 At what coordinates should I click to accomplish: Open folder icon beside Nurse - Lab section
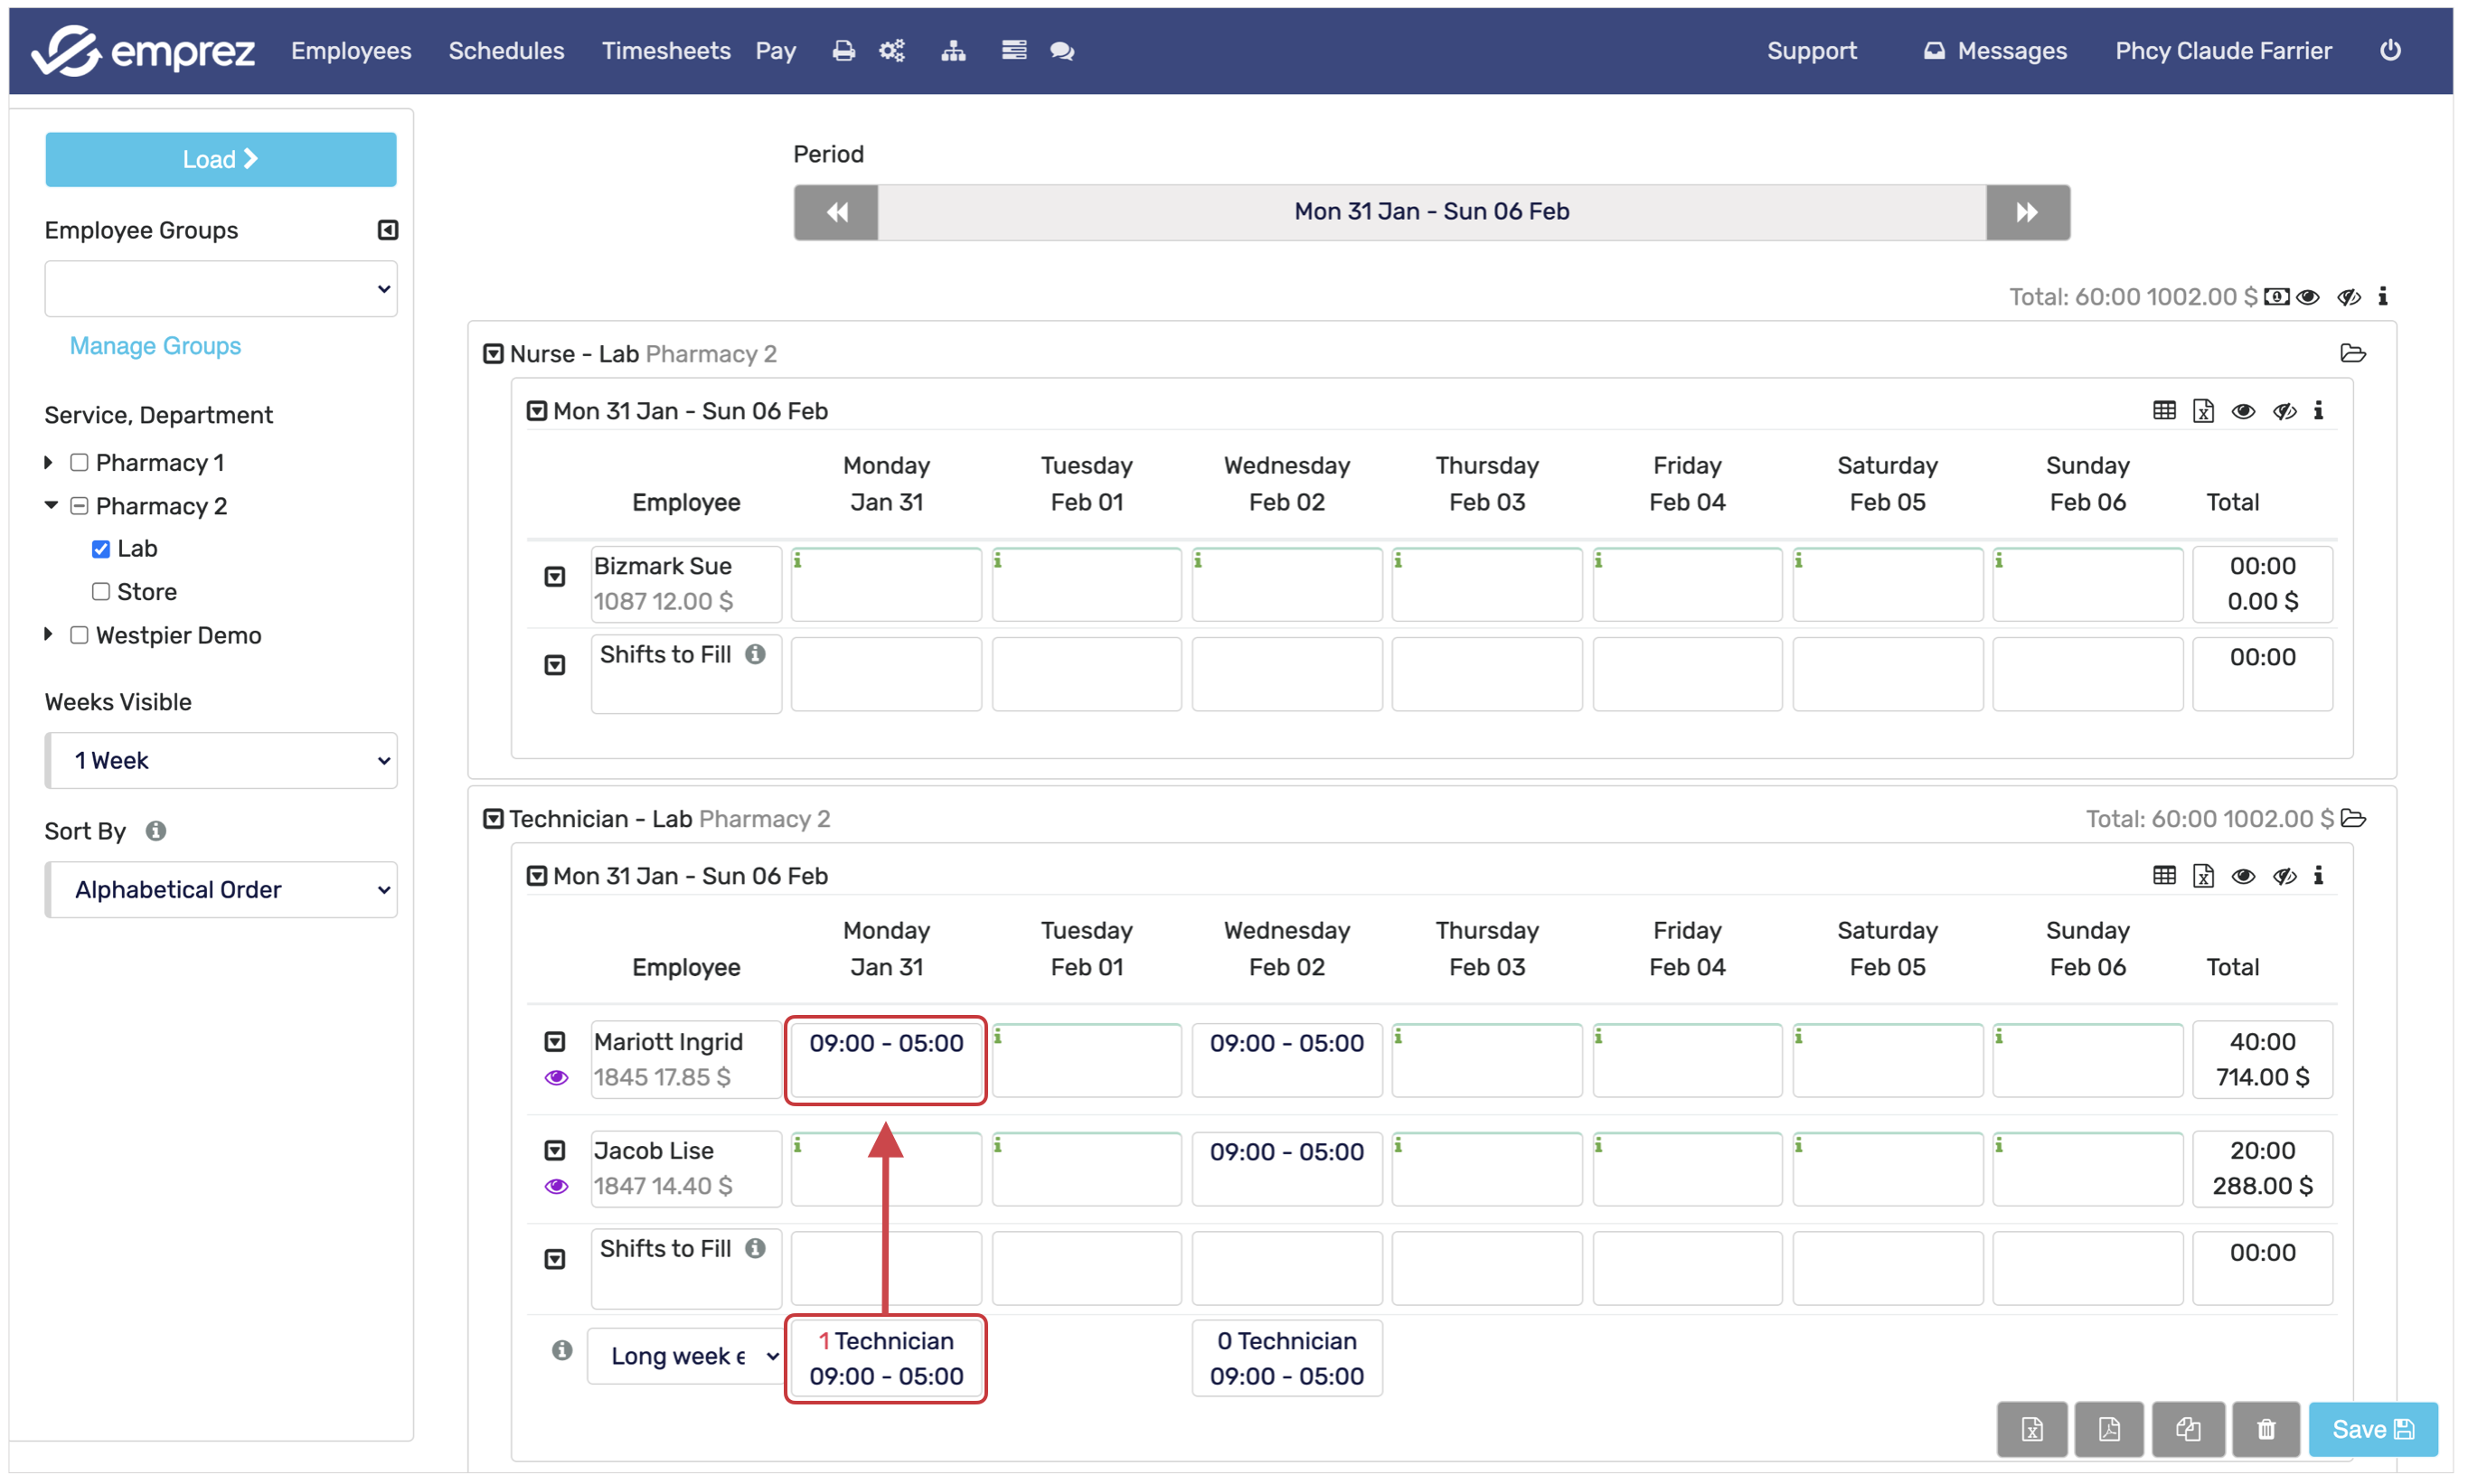[2352, 354]
